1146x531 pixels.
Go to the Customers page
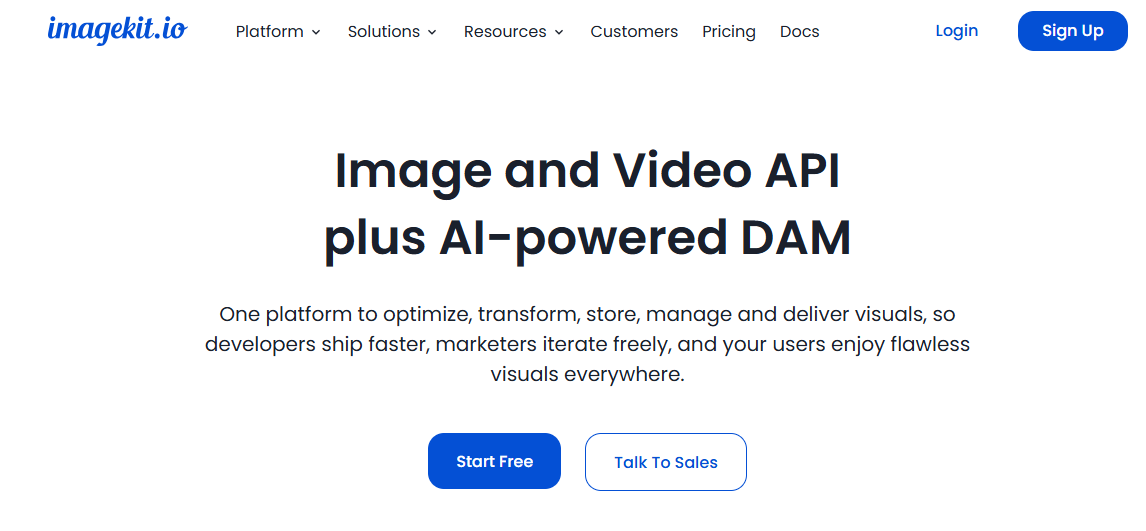click(634, 31)
